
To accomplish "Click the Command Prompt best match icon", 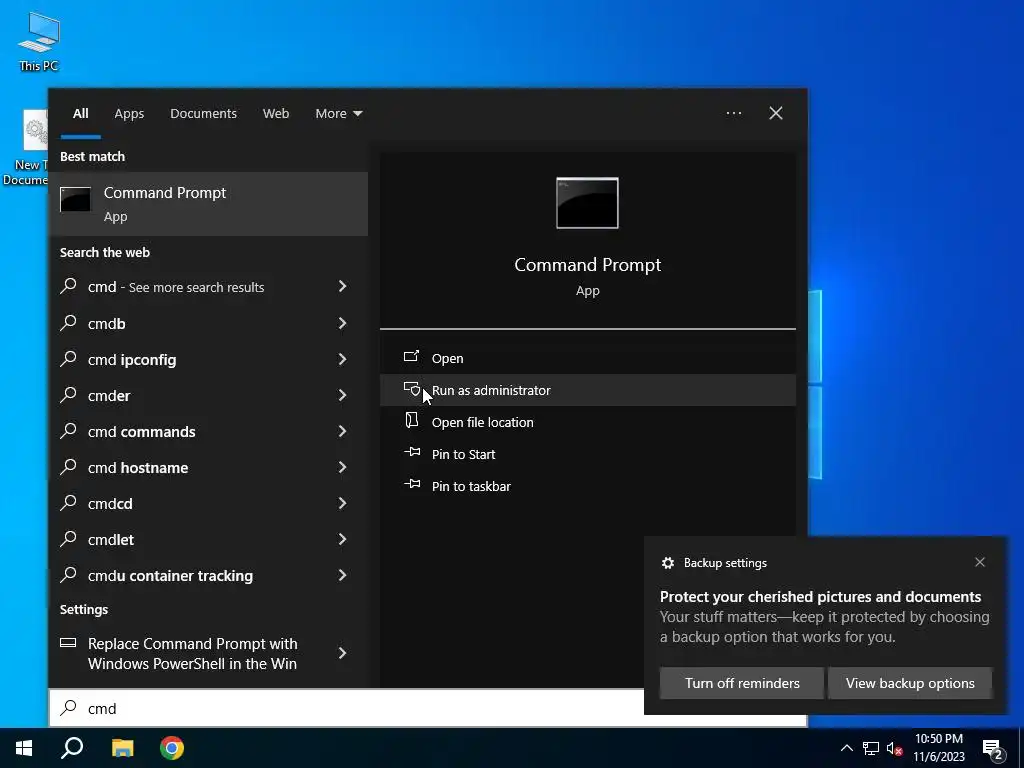I will 75,199.
